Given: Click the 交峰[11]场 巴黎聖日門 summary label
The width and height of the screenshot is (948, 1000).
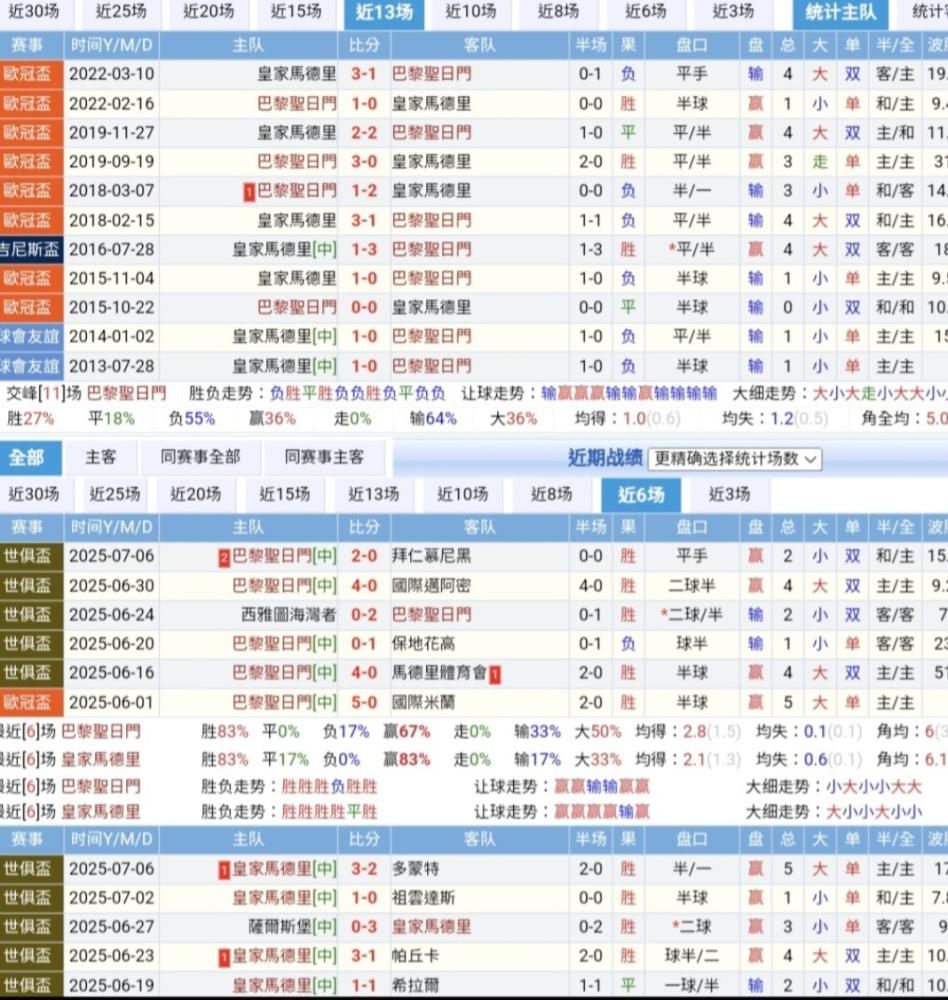Looking at the screenshot, I should tap(87, 393).
